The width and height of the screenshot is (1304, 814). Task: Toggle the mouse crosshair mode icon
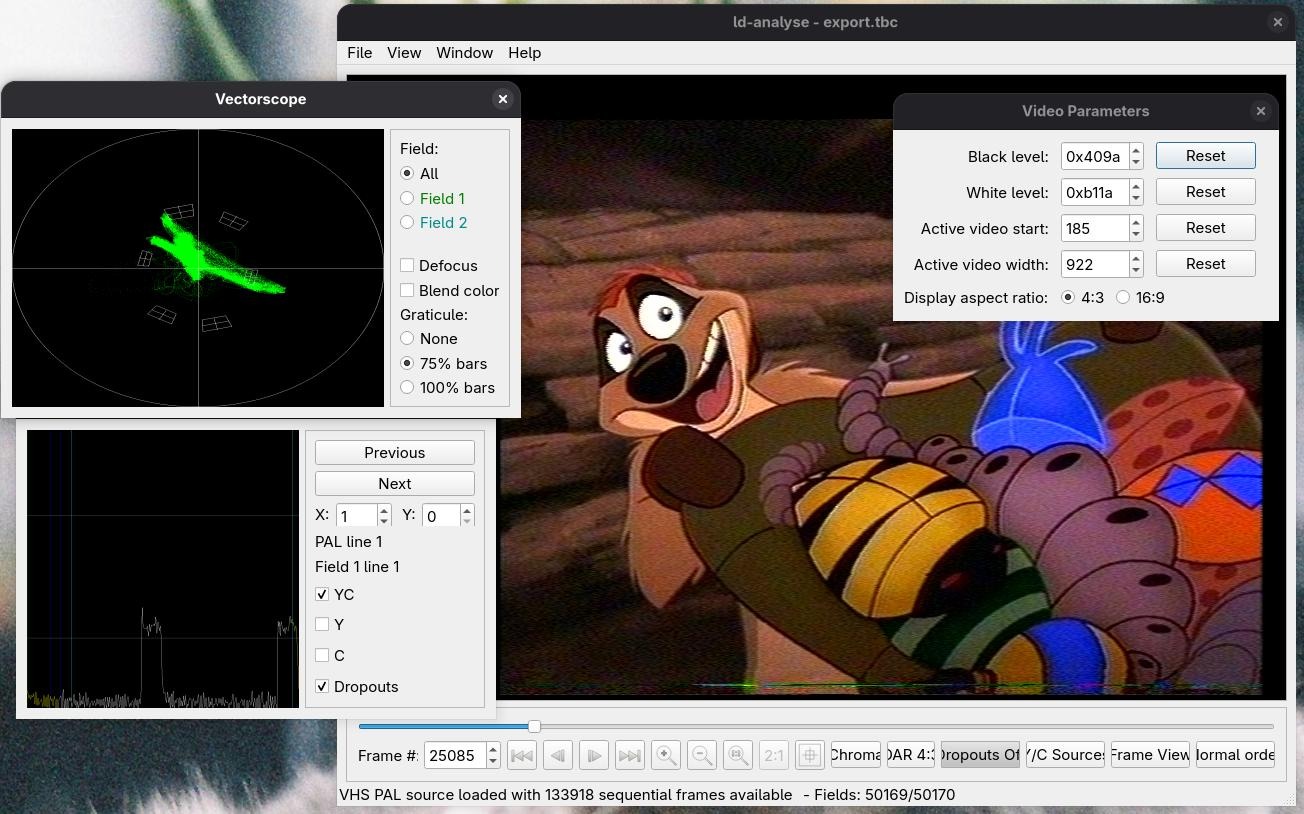coord(810,755)
